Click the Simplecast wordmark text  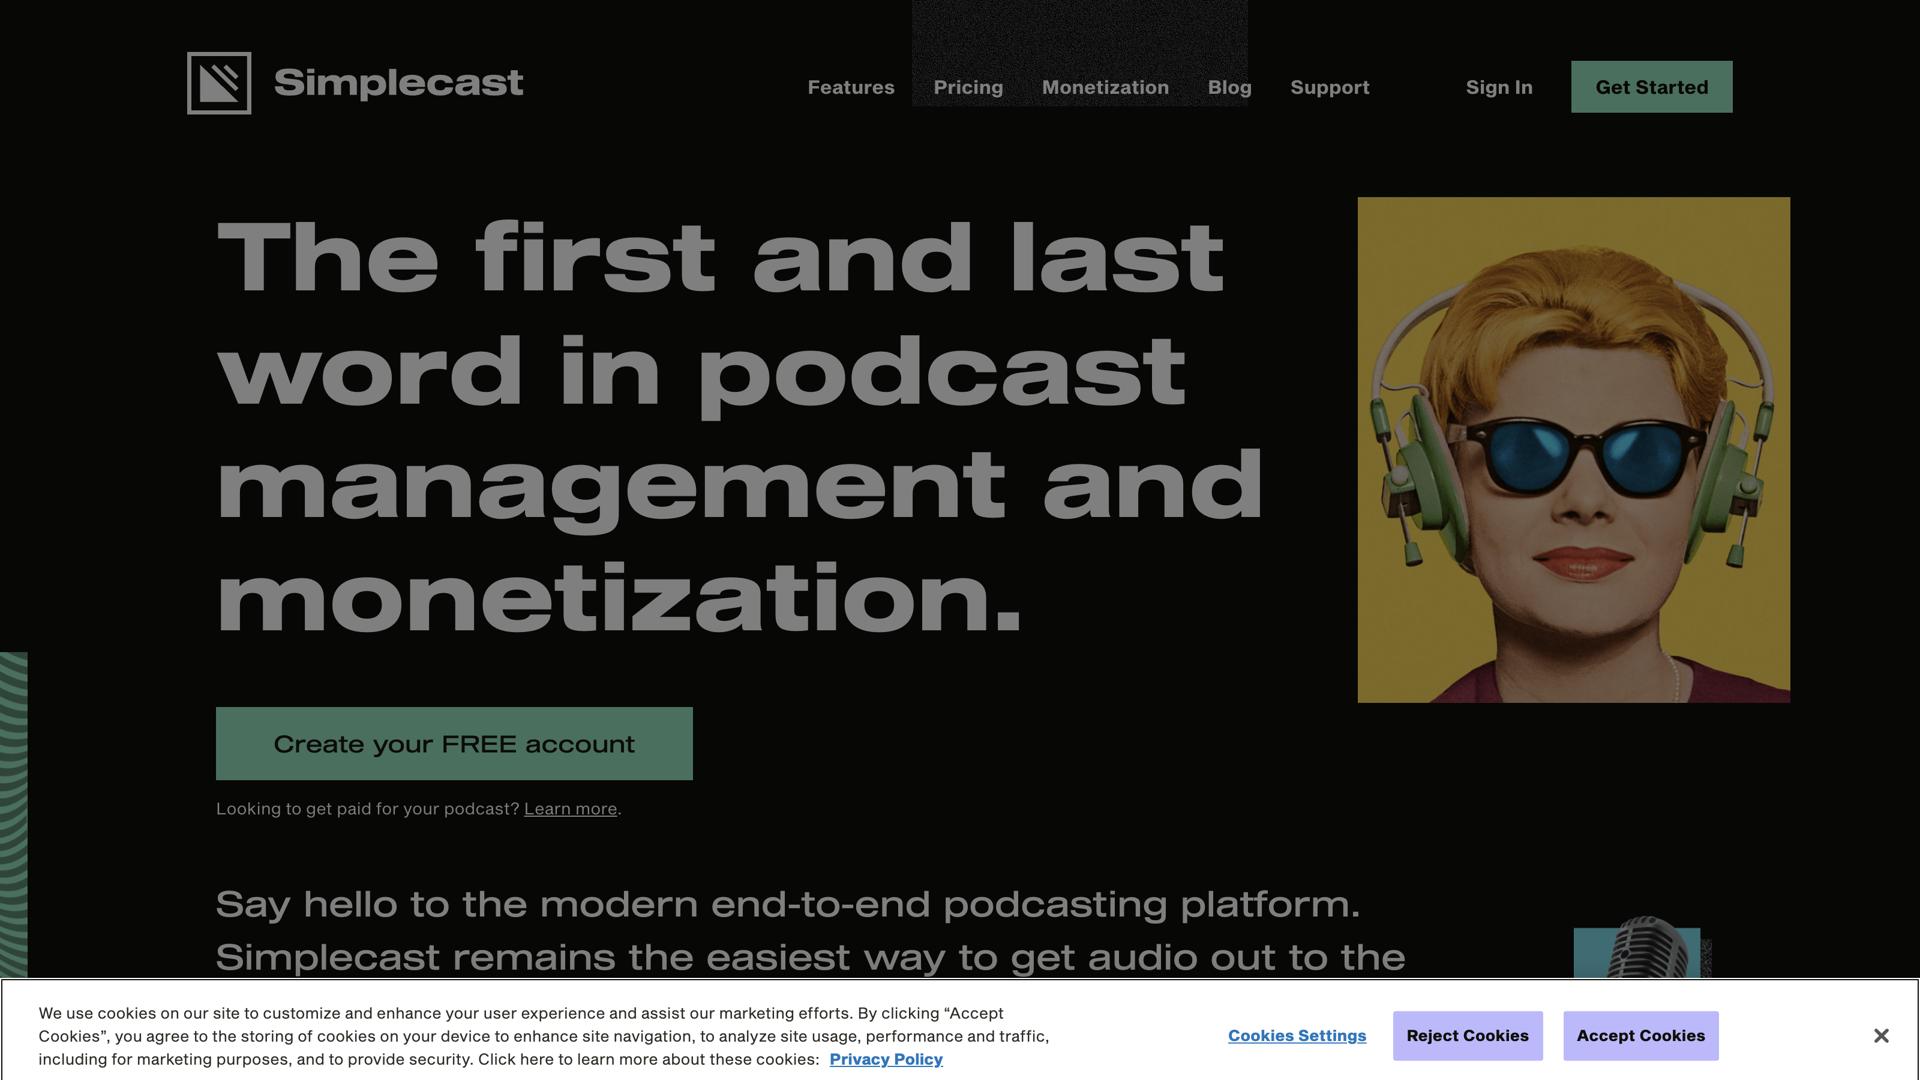(x=397, y=84)
